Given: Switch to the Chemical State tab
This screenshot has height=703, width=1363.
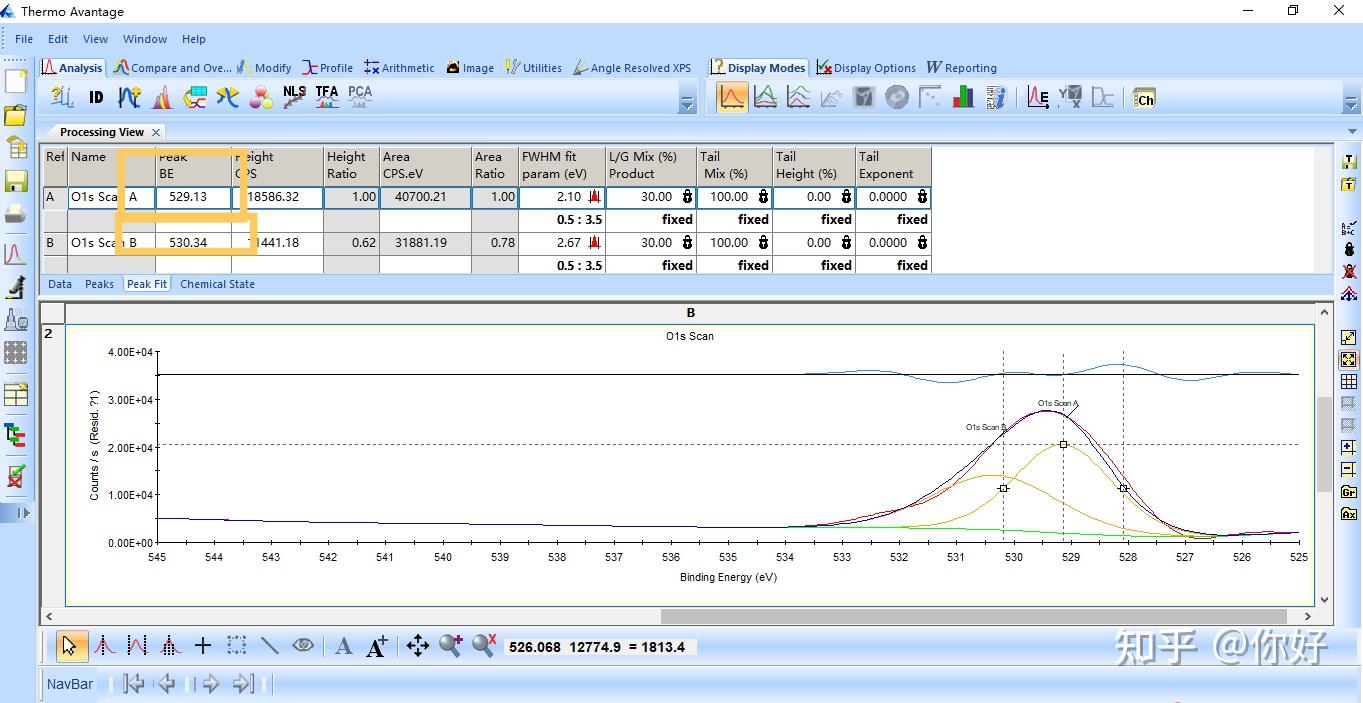Looking at the screenshot, I should point(217,284).
